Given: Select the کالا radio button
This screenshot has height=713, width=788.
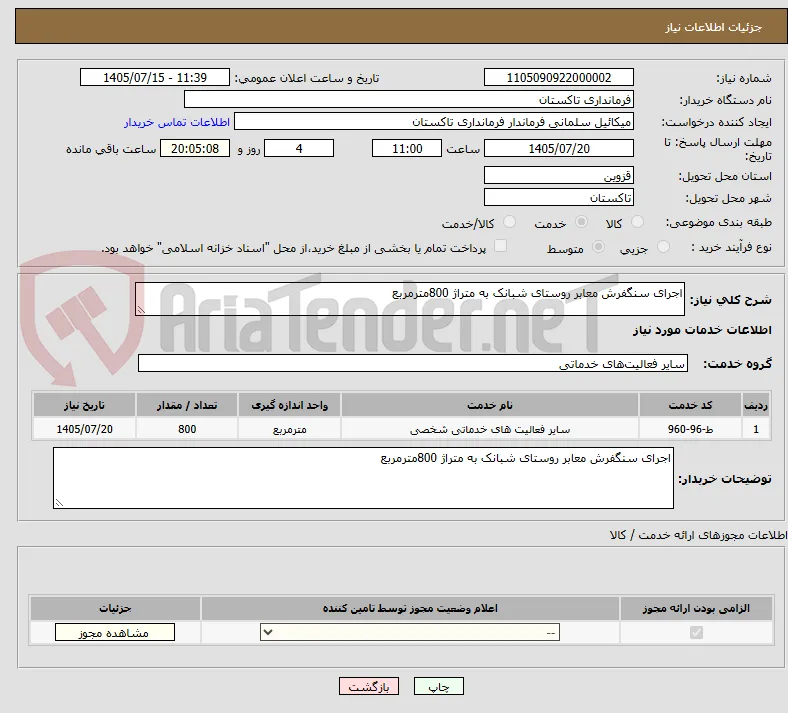Looking at the screenshot, I should (637, 222).
